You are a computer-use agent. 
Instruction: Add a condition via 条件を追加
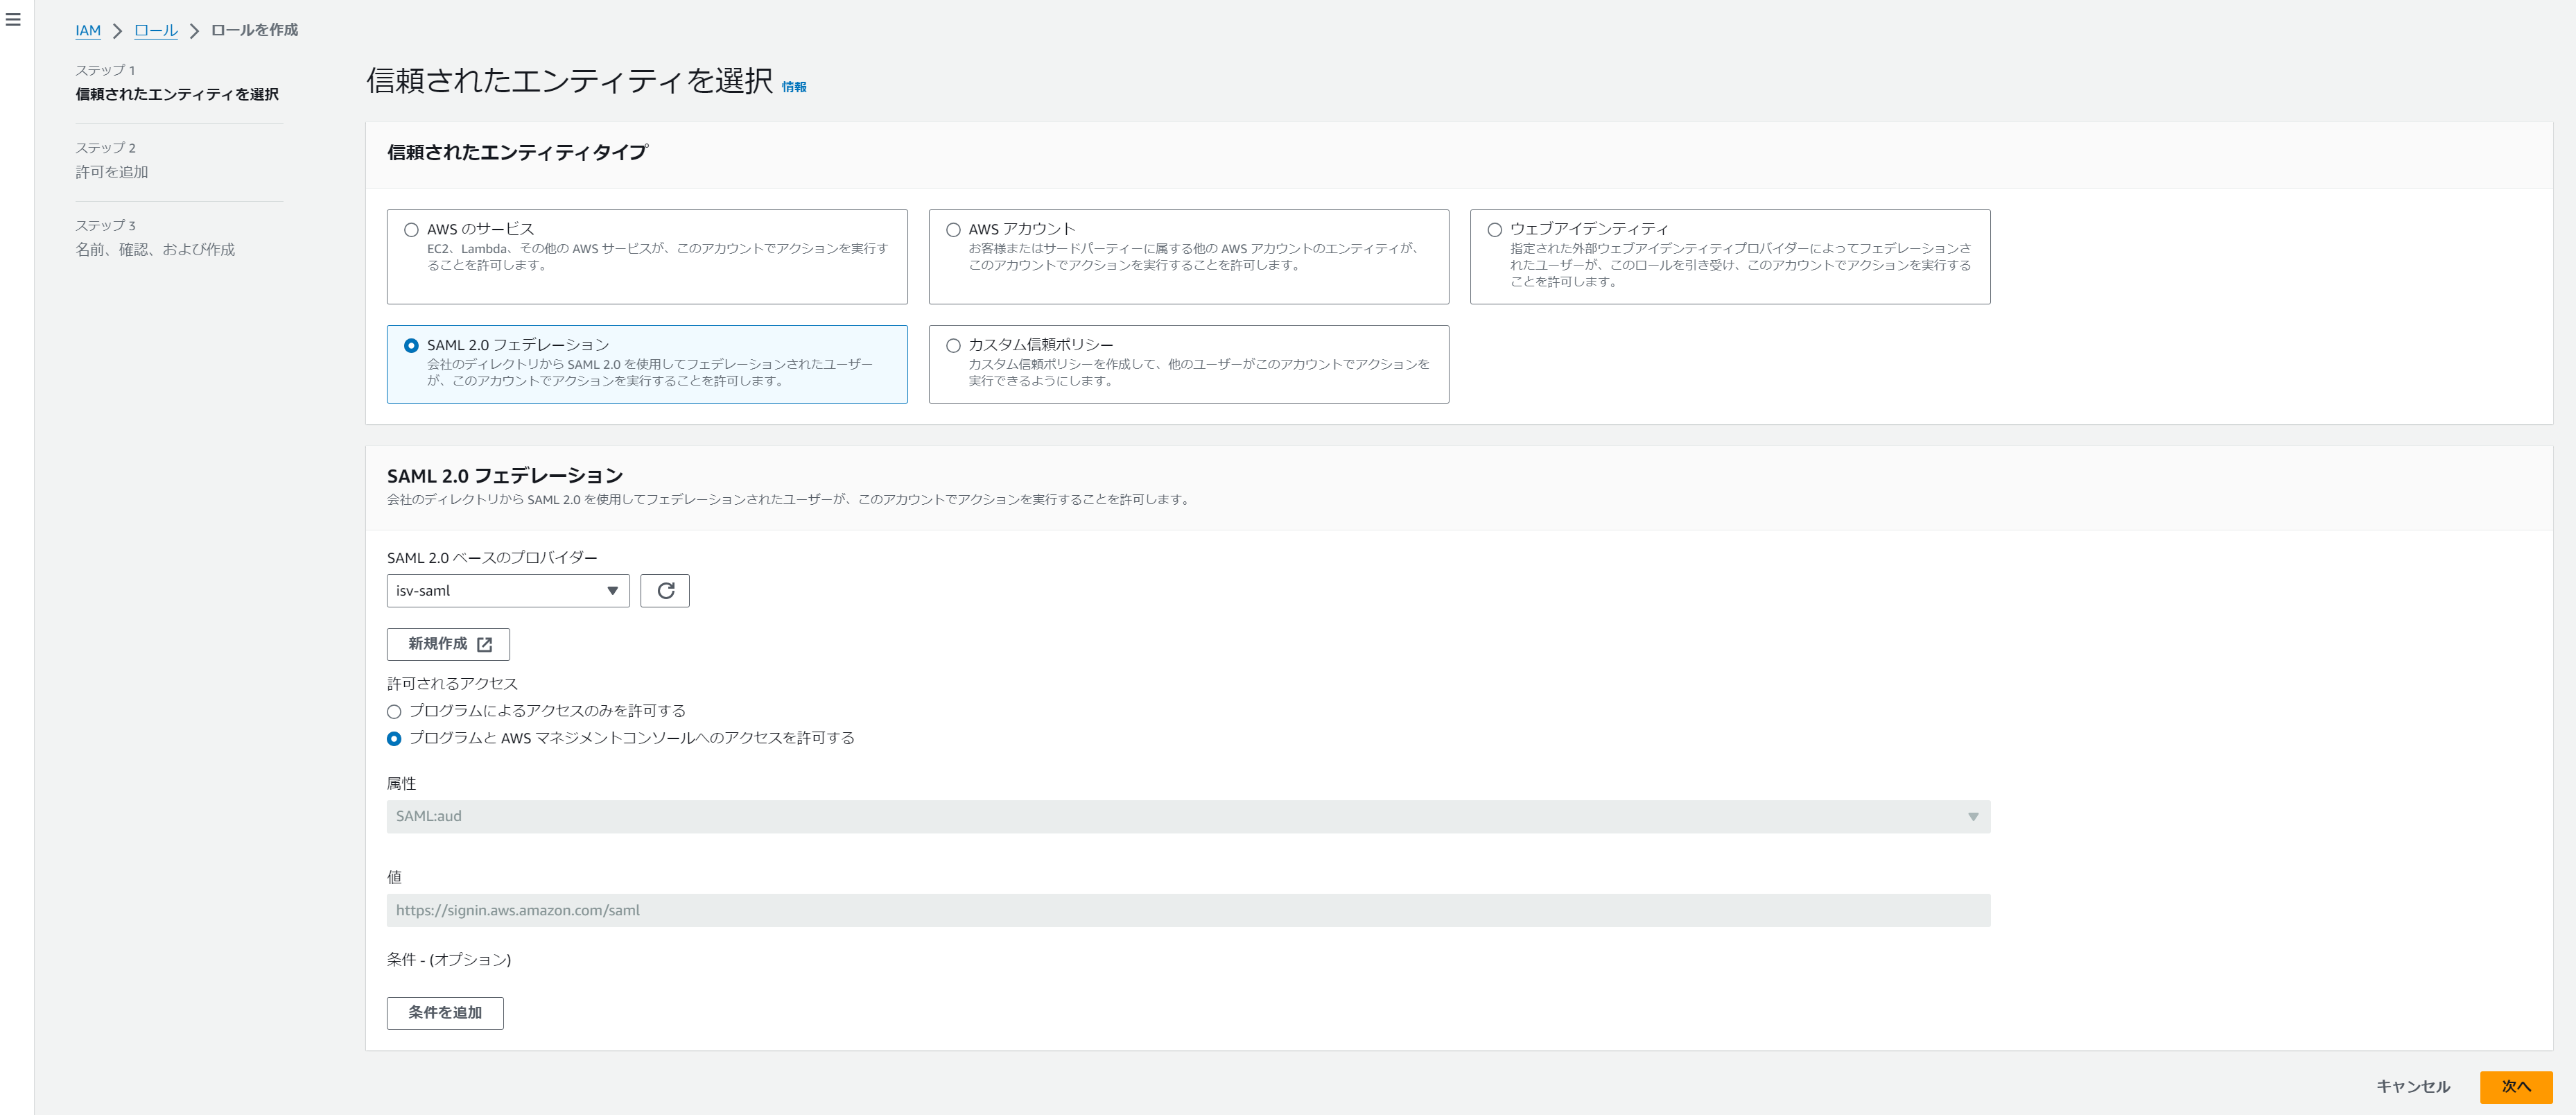pos(444,1013)
